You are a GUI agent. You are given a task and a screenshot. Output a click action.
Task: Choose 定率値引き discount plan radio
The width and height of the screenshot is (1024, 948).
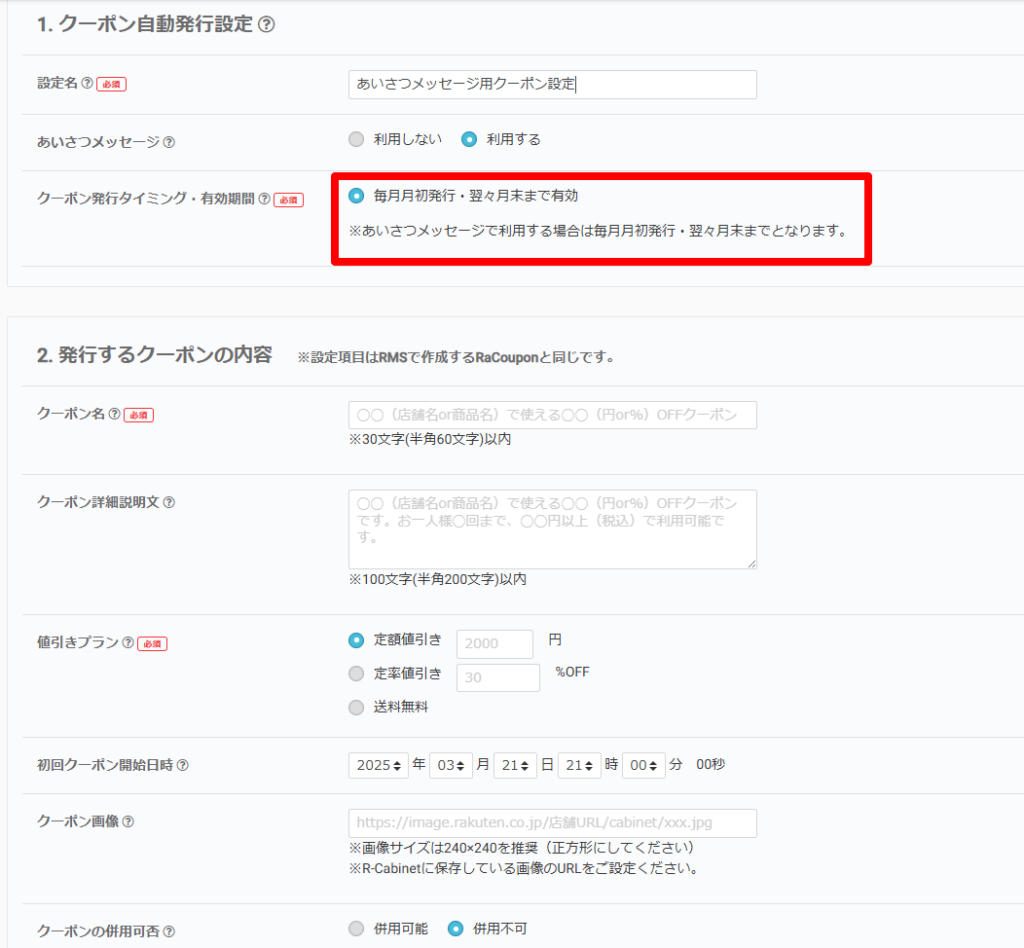click(x=356, y=673)
